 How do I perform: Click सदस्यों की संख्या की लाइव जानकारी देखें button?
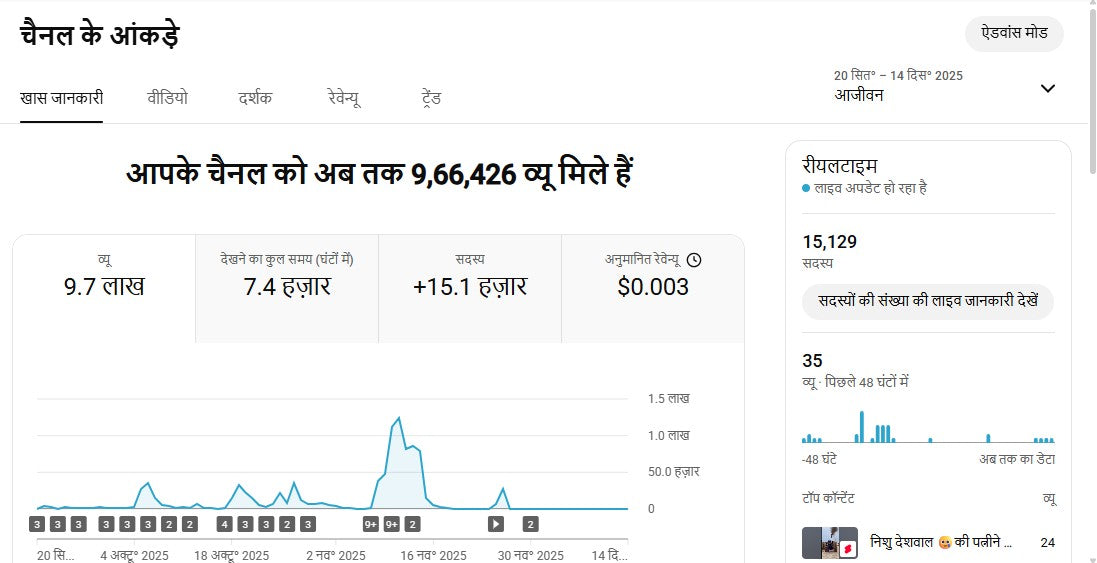[x=928, y=300]
